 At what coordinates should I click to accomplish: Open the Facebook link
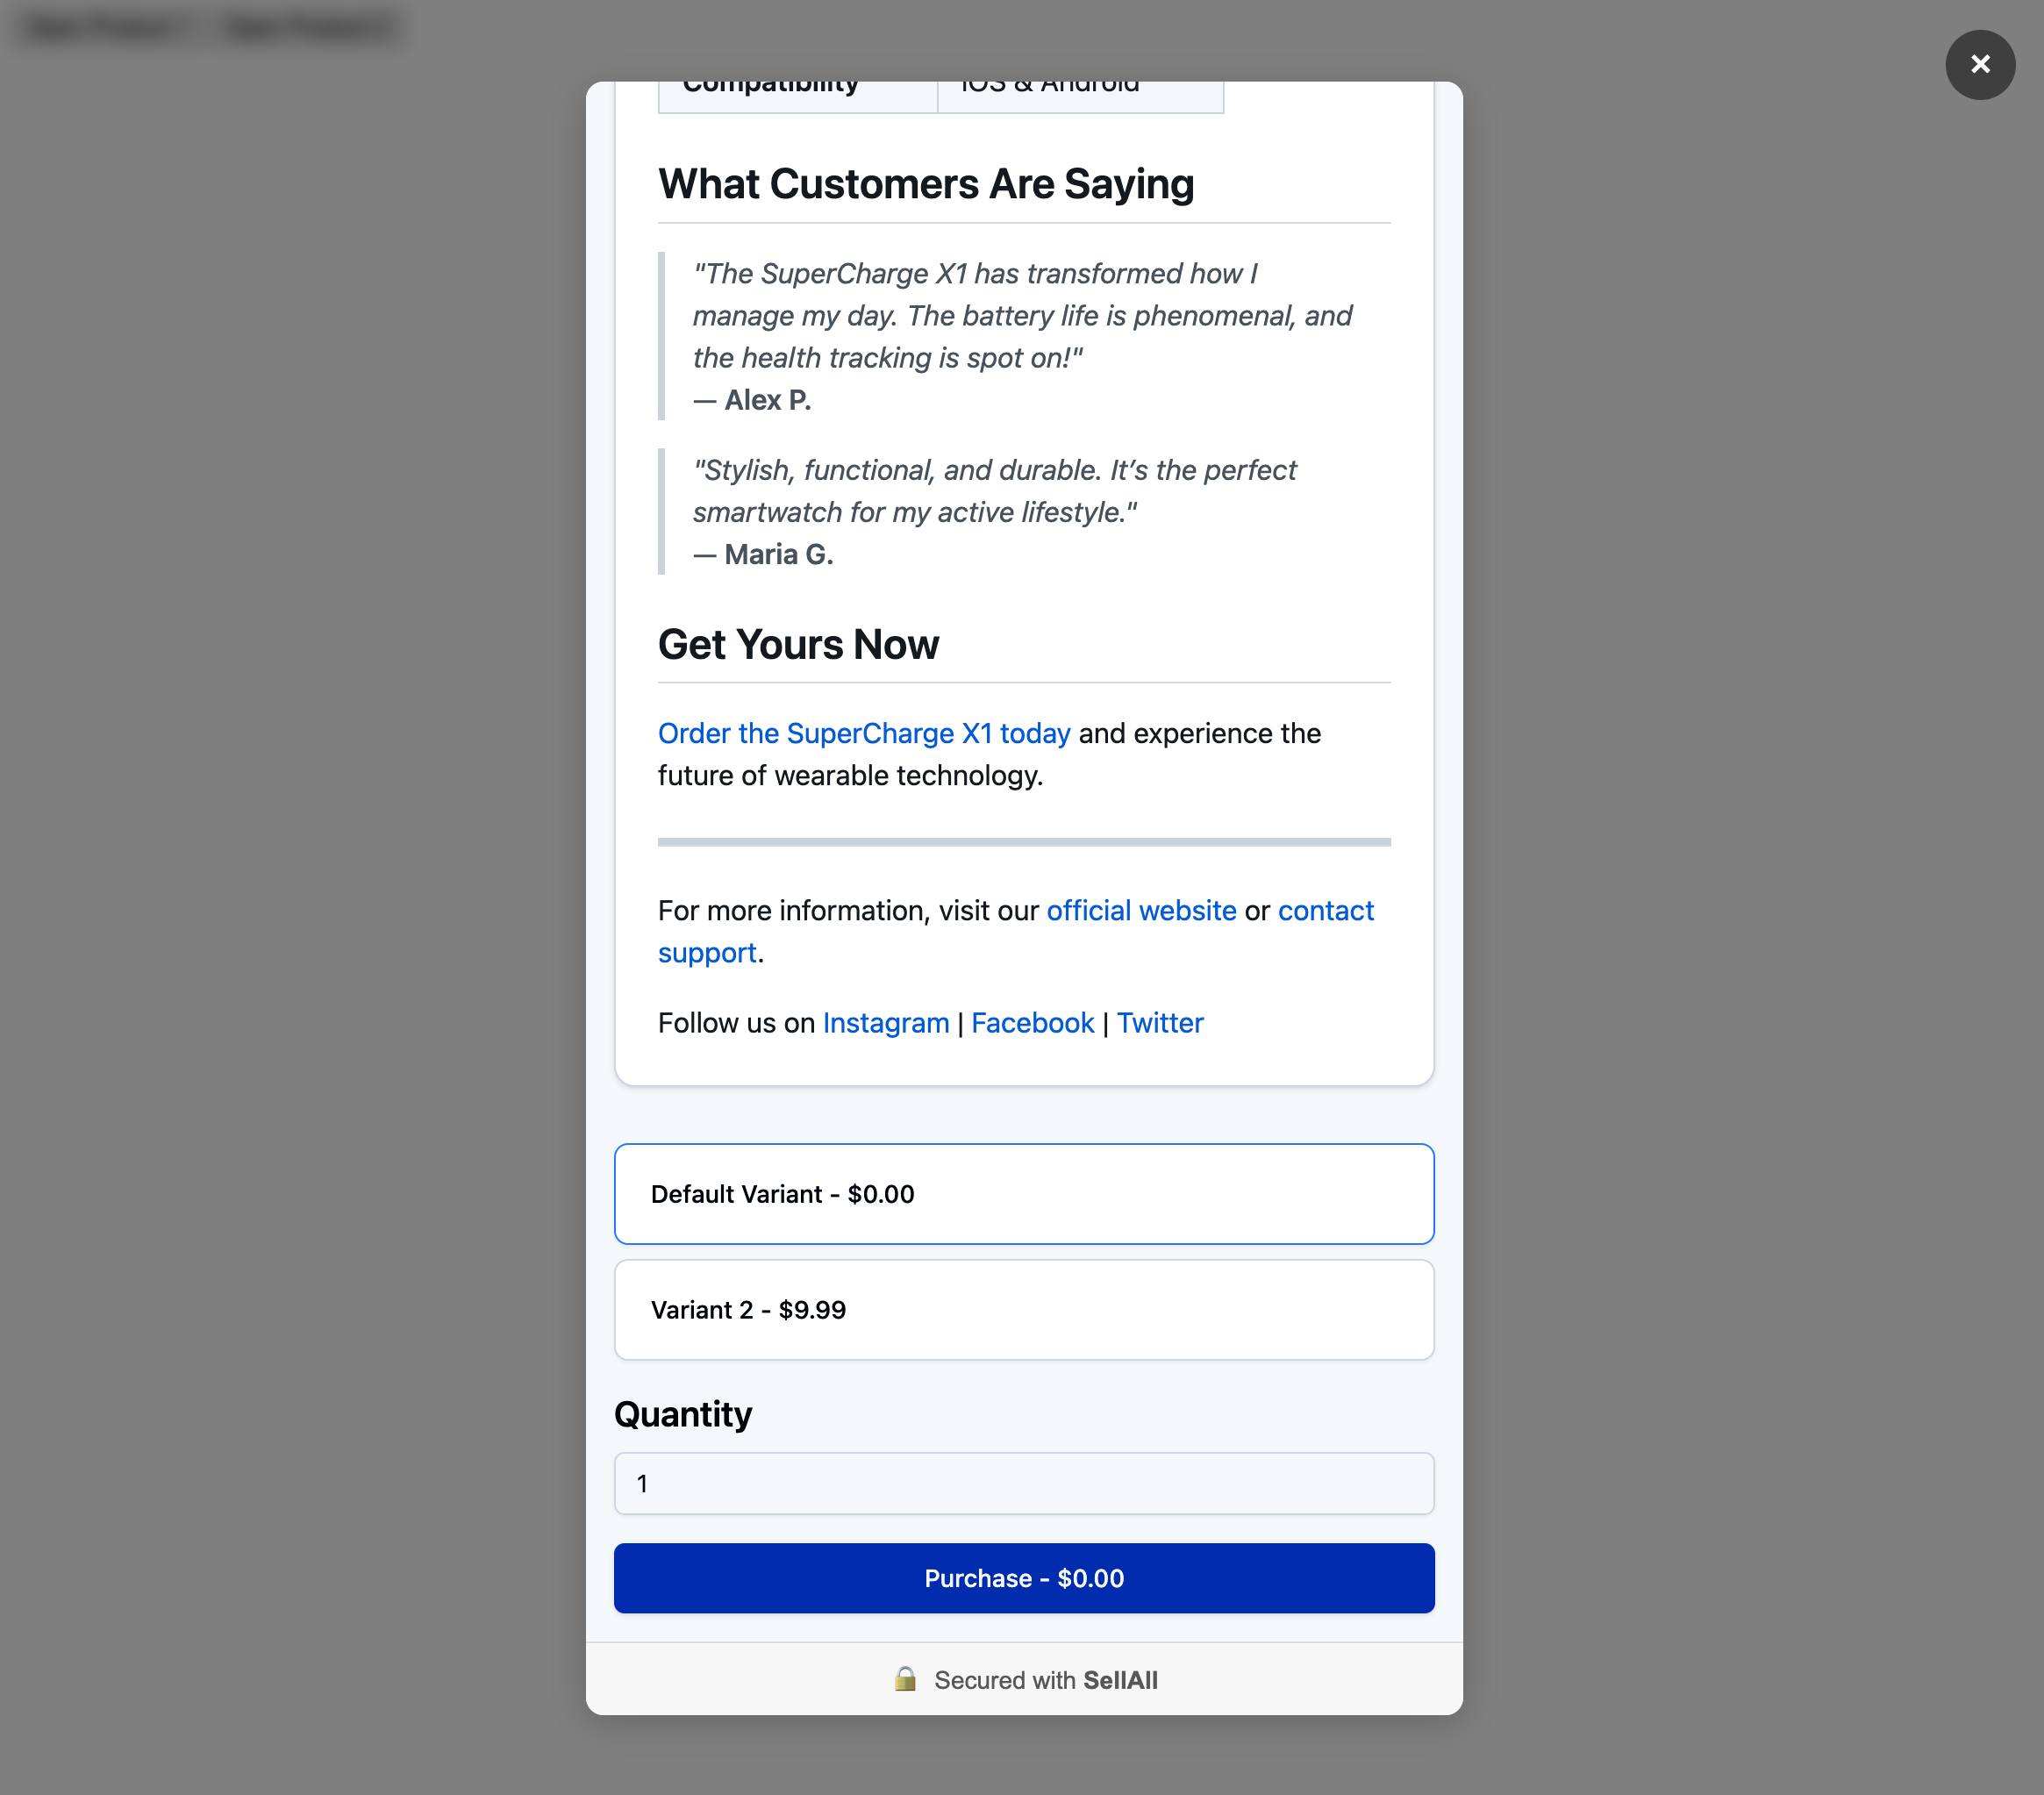[1032, 1023]
